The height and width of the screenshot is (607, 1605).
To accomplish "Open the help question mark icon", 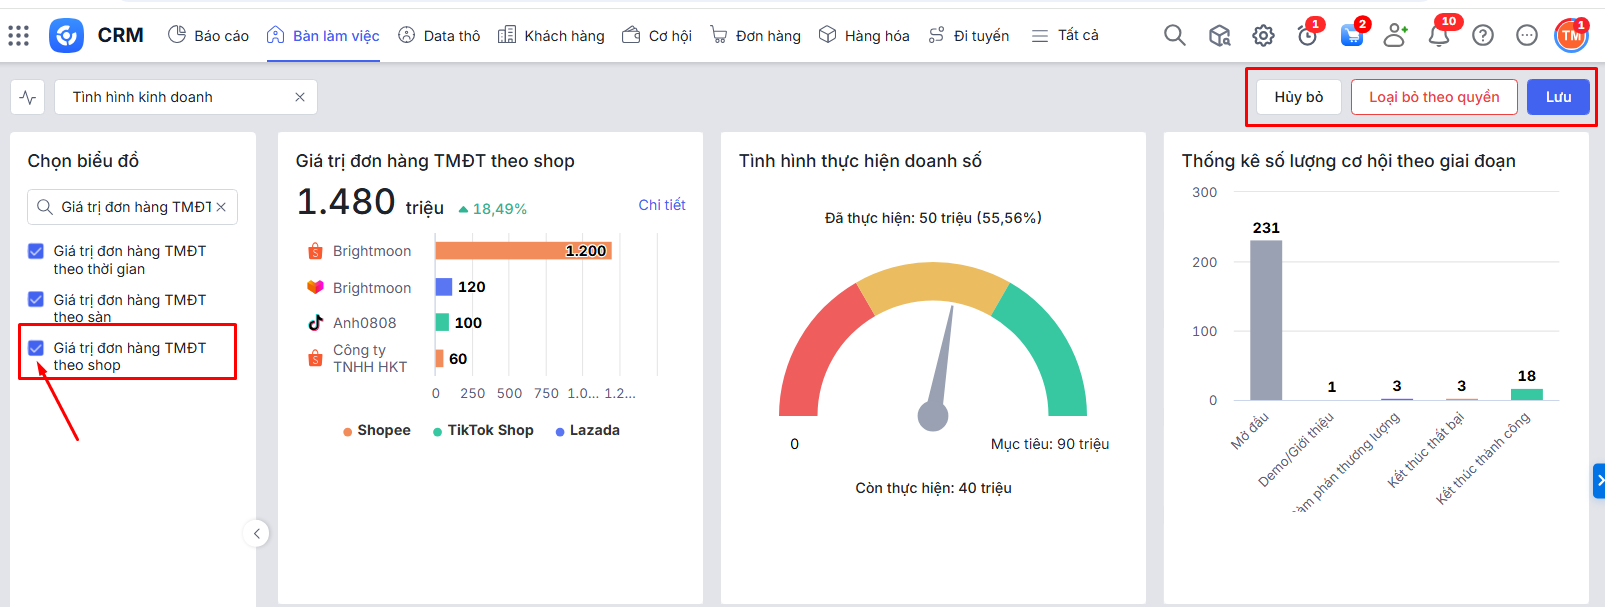I will [x=1483, y=36].
